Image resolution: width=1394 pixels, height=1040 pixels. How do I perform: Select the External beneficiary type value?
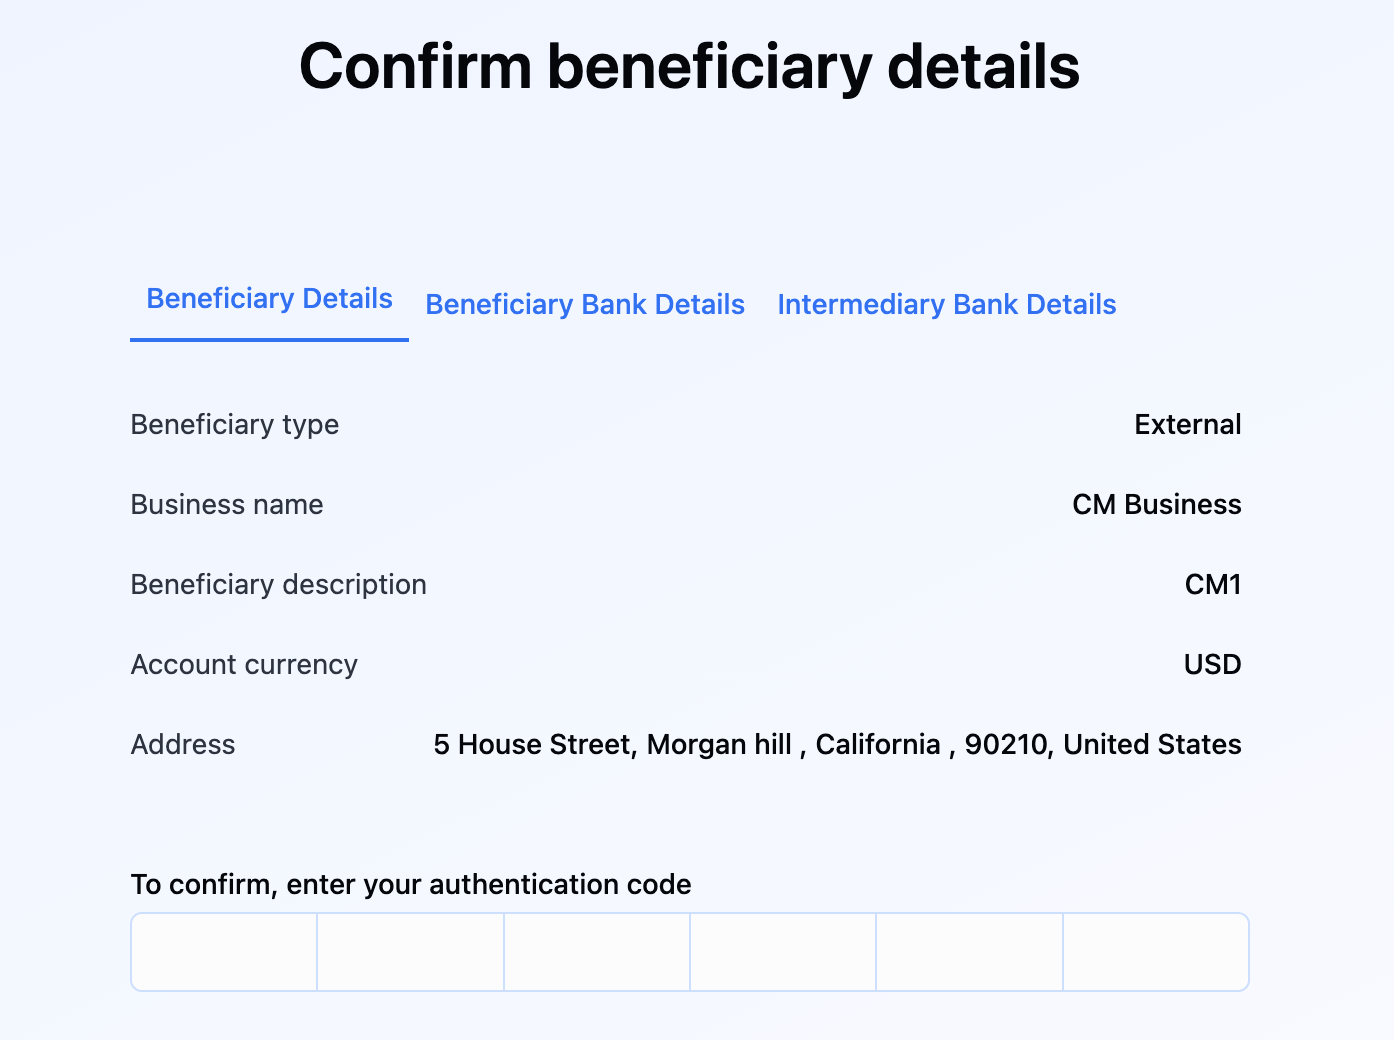(1187, 425)
